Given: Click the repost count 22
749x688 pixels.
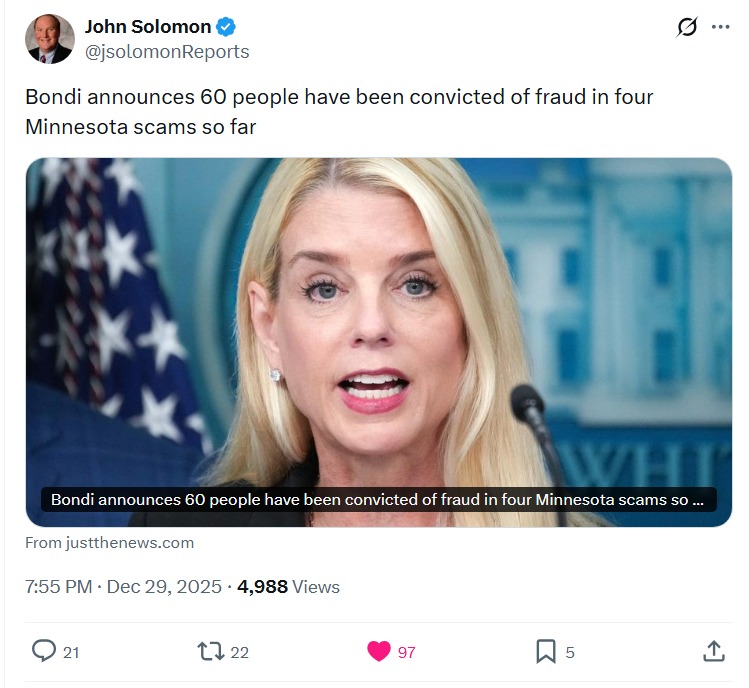Looking at the screenshot, I should point(239,653).
